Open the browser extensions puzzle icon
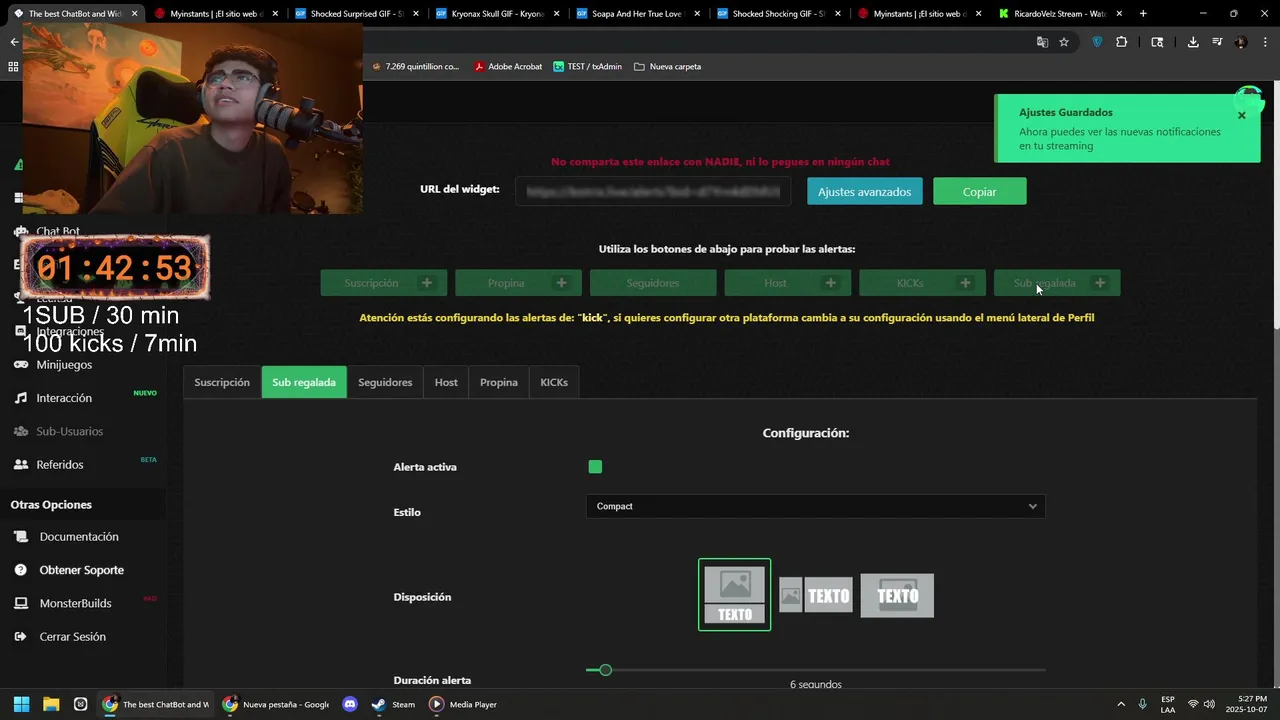Viewport: 1280px width, 720px height. pyautogui.click(x=1121, y=42)
